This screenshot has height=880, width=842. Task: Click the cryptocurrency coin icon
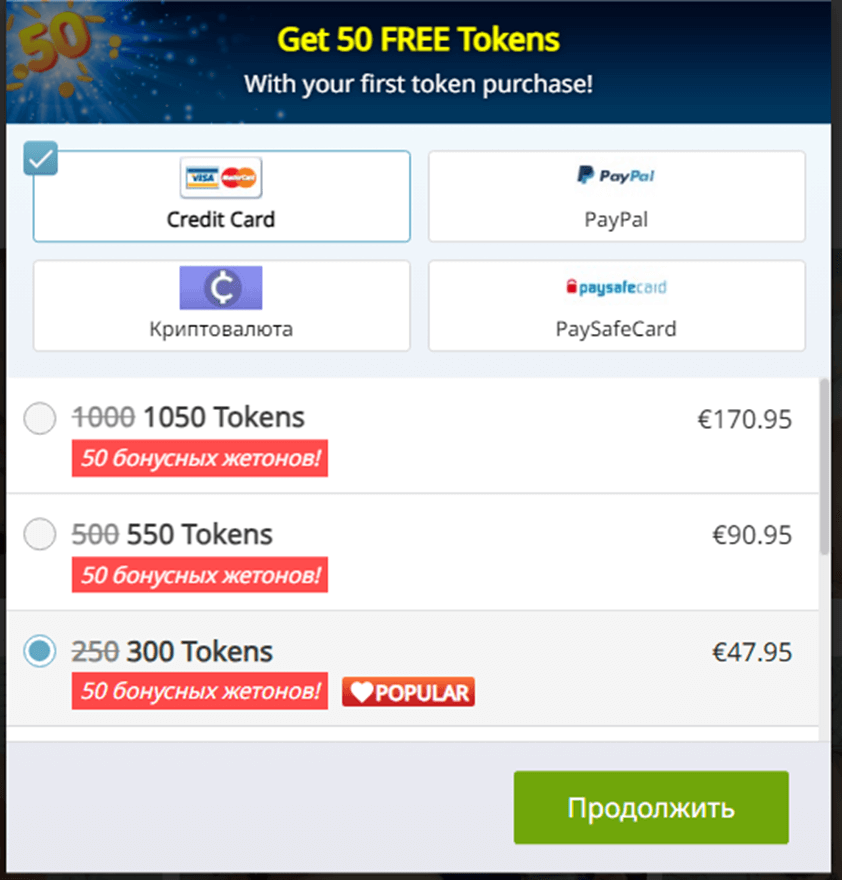[x=221, y=288]
